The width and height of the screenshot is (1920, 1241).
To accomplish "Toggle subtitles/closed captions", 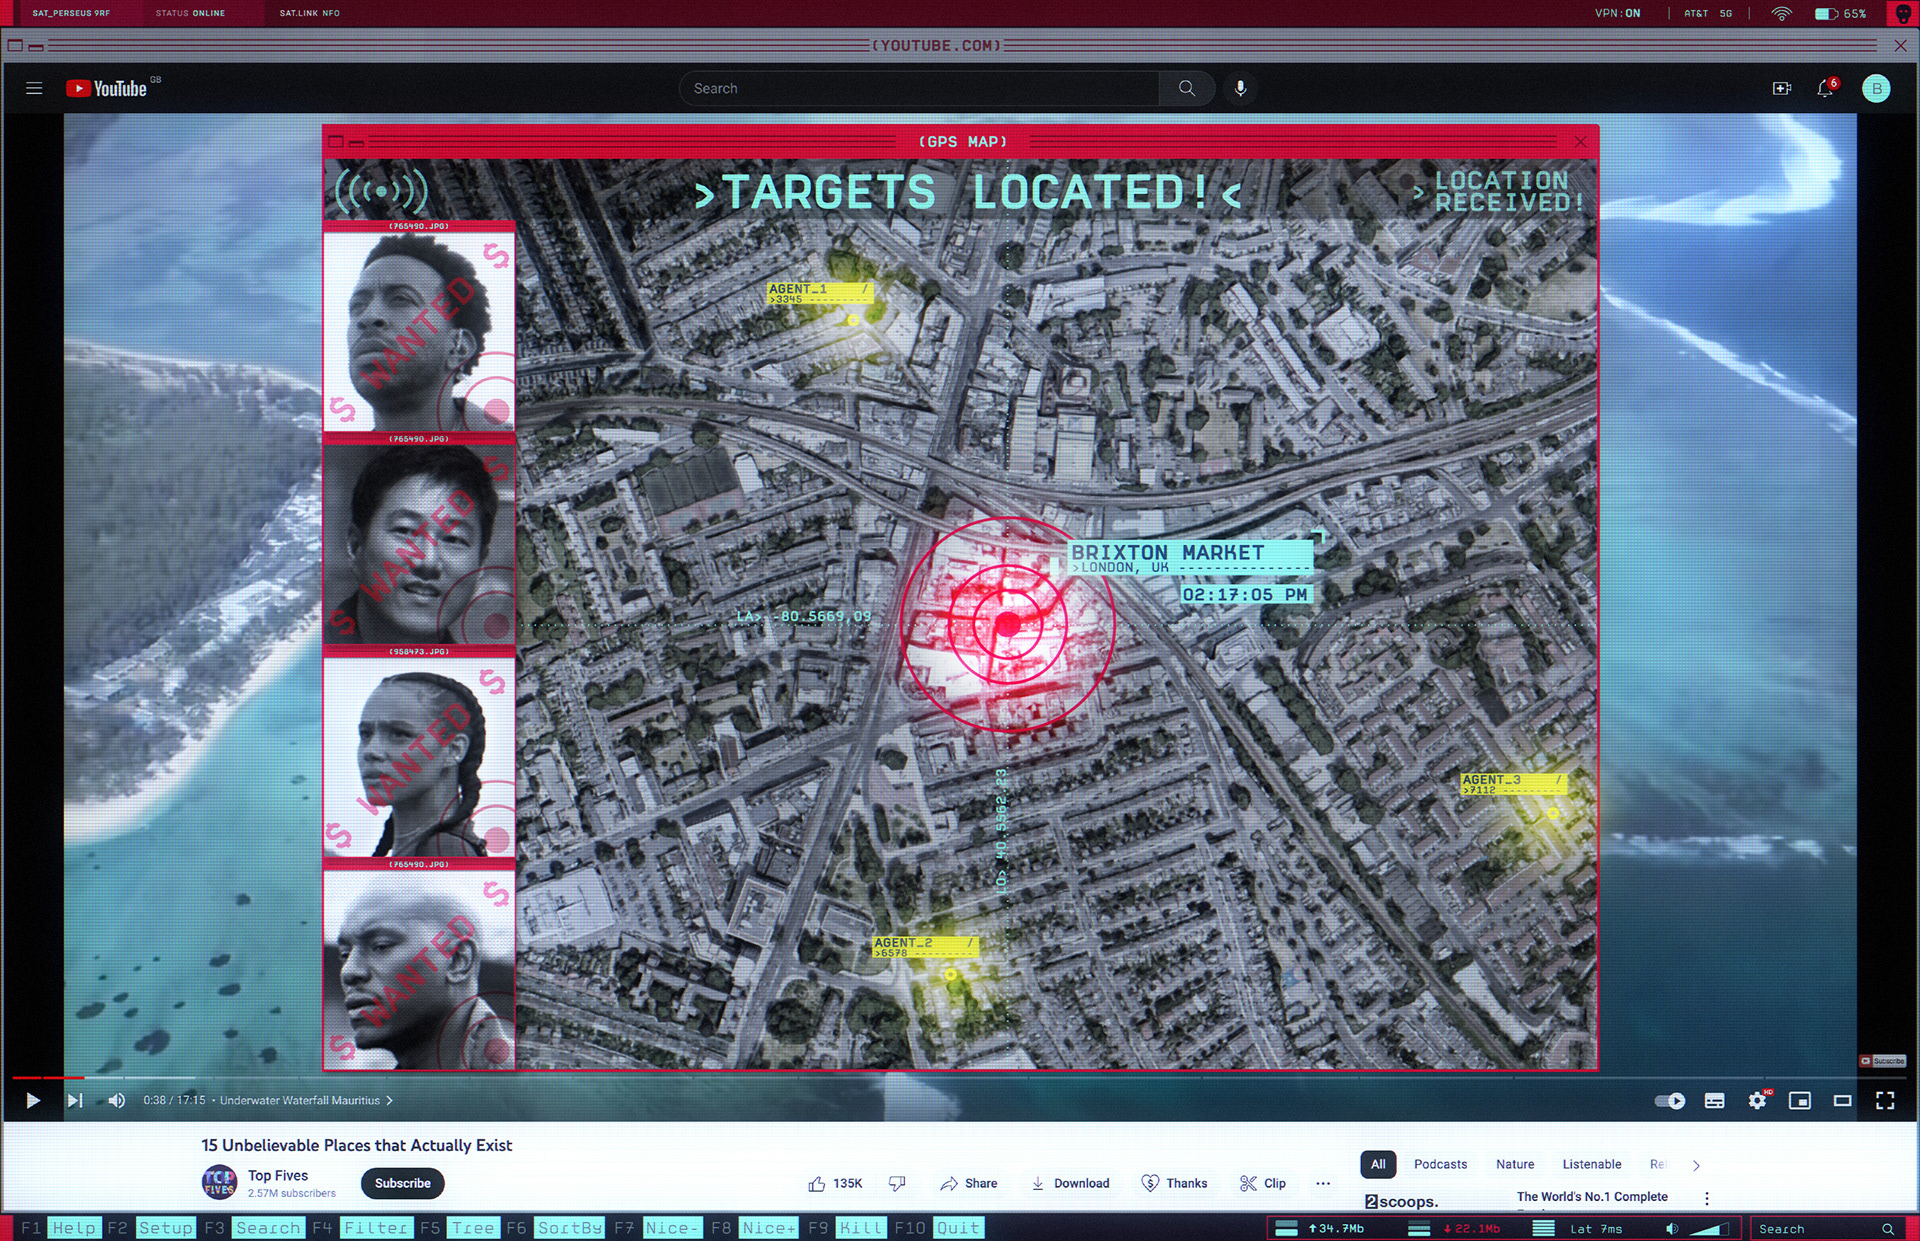I will point(1714,1100).
